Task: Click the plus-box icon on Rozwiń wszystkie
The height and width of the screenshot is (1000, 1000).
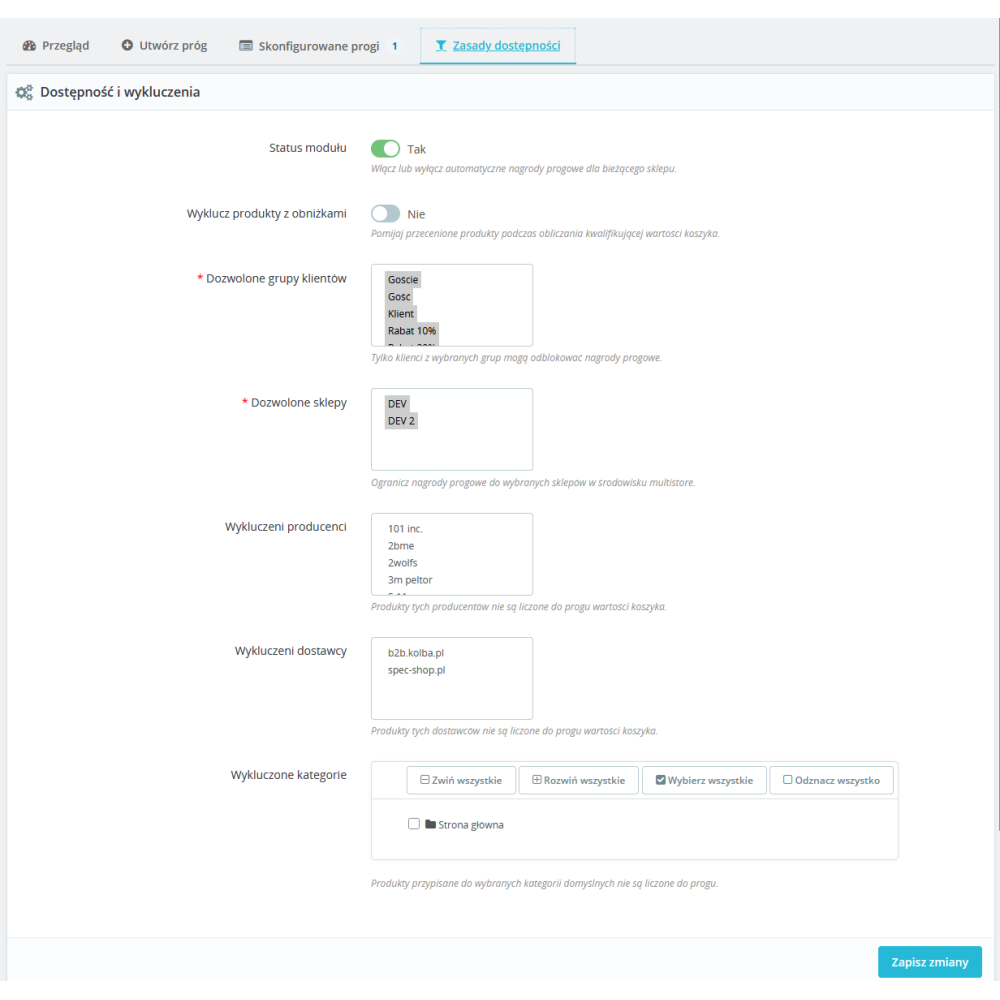Action: point(537,779)
